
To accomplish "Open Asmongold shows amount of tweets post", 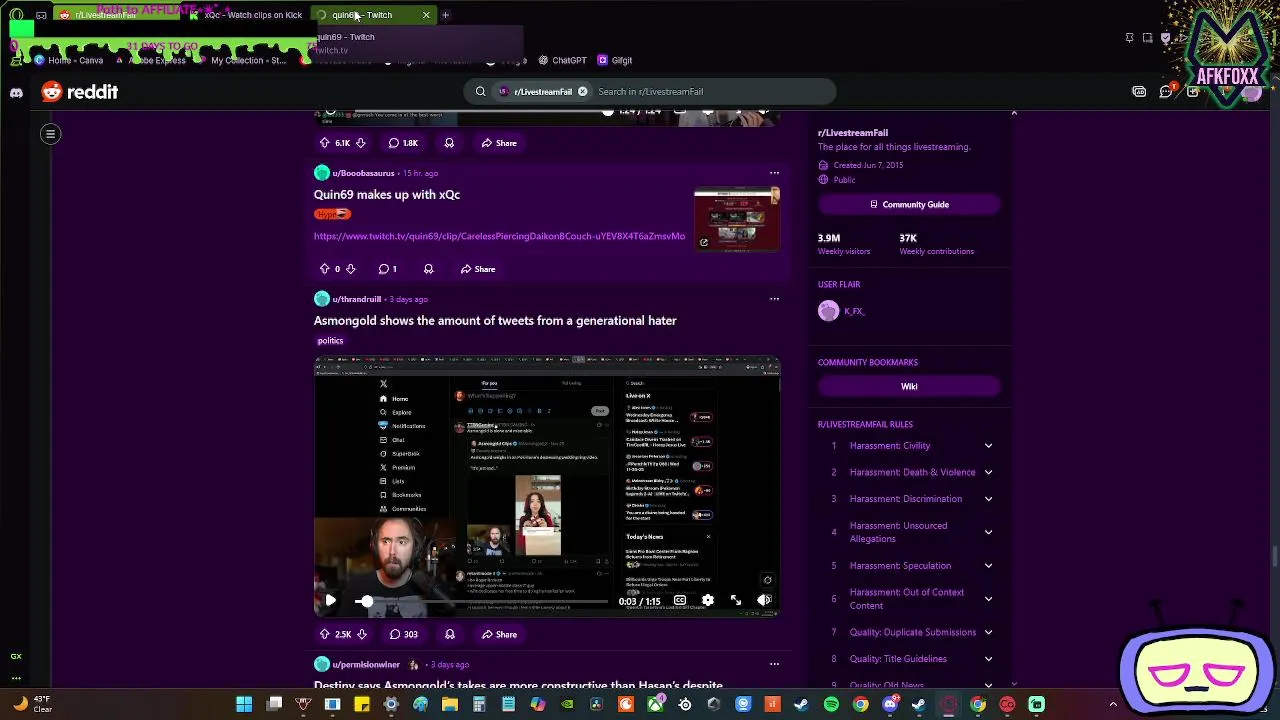I will (495, 321).
